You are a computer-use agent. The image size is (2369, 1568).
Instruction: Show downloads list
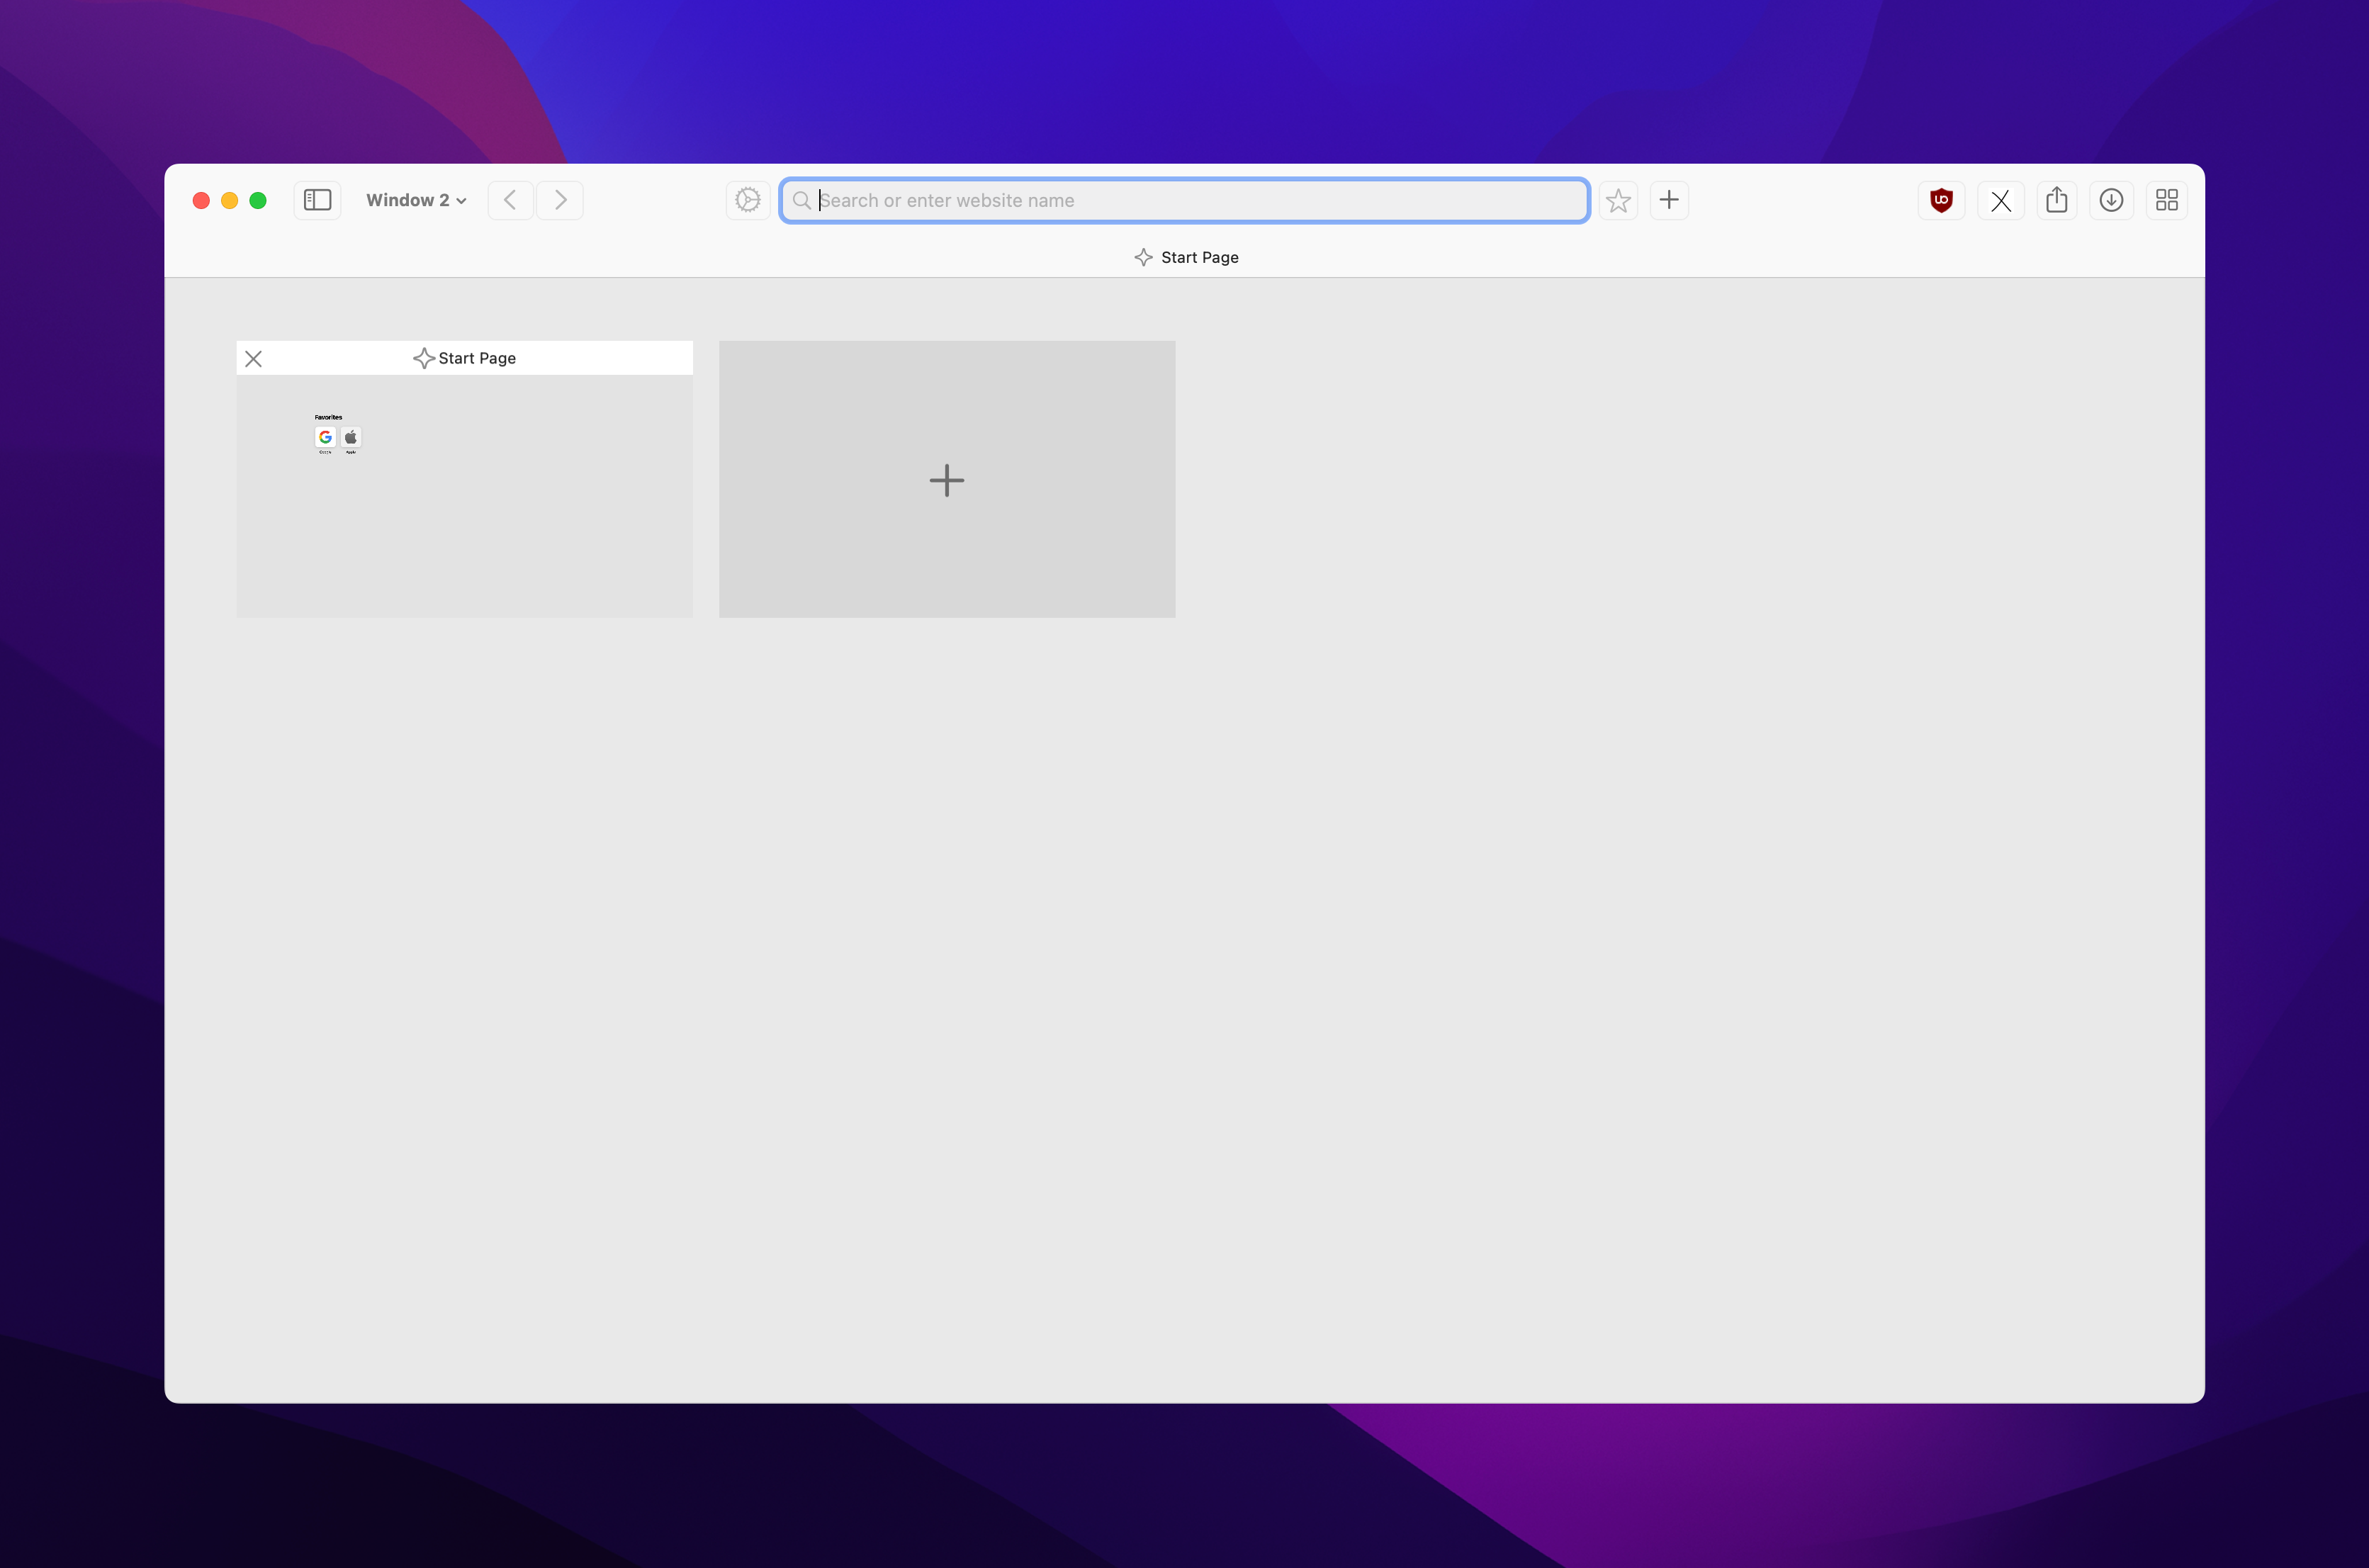pyautogui.click(x=2111, y=200)
